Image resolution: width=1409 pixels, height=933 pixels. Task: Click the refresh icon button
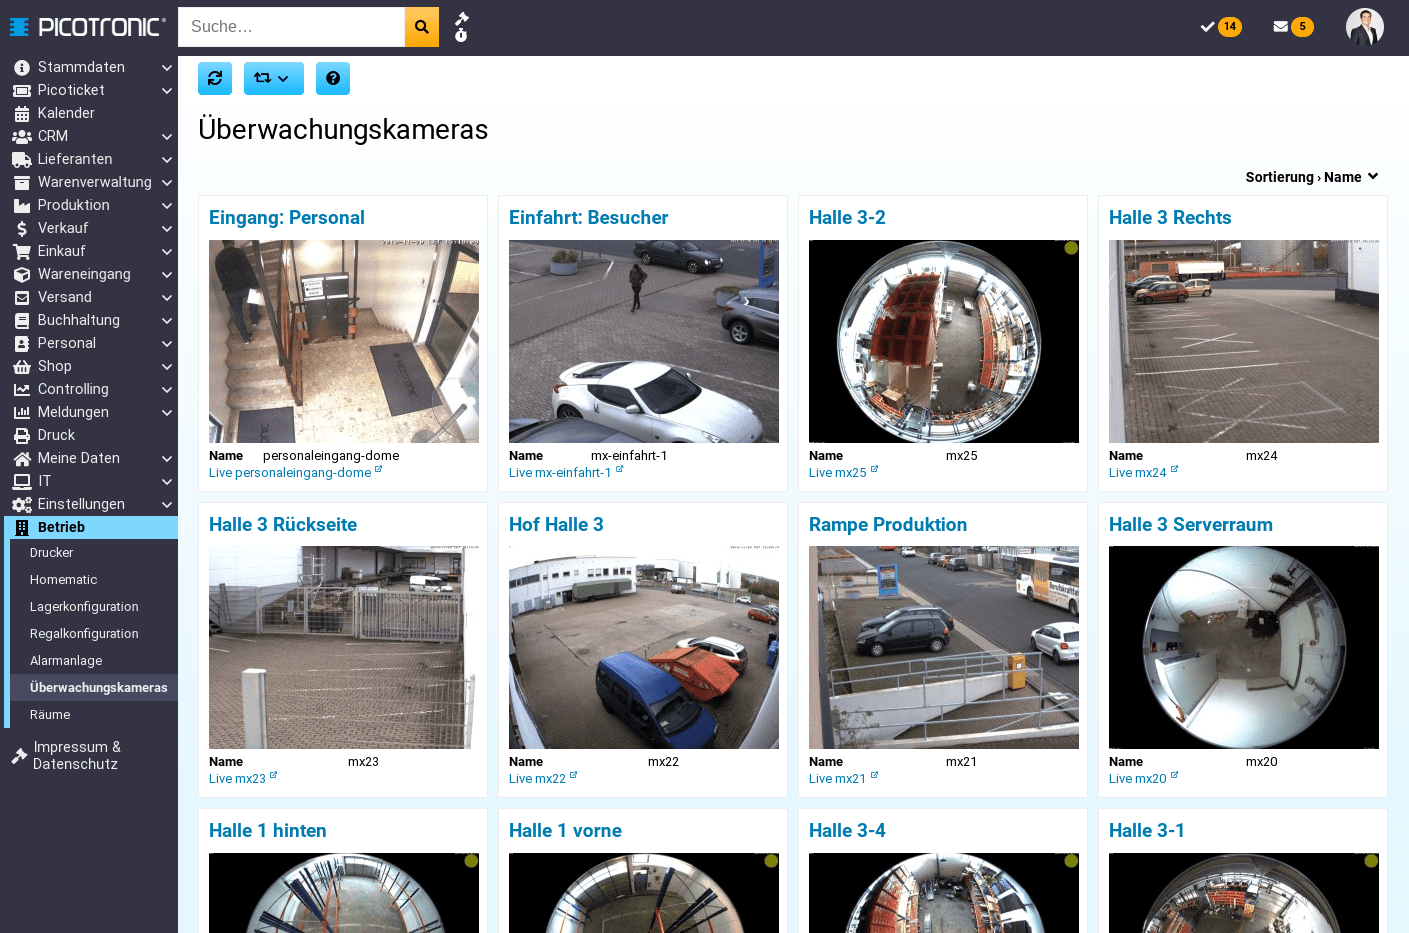pyautogui.click(x=215, y=78)
